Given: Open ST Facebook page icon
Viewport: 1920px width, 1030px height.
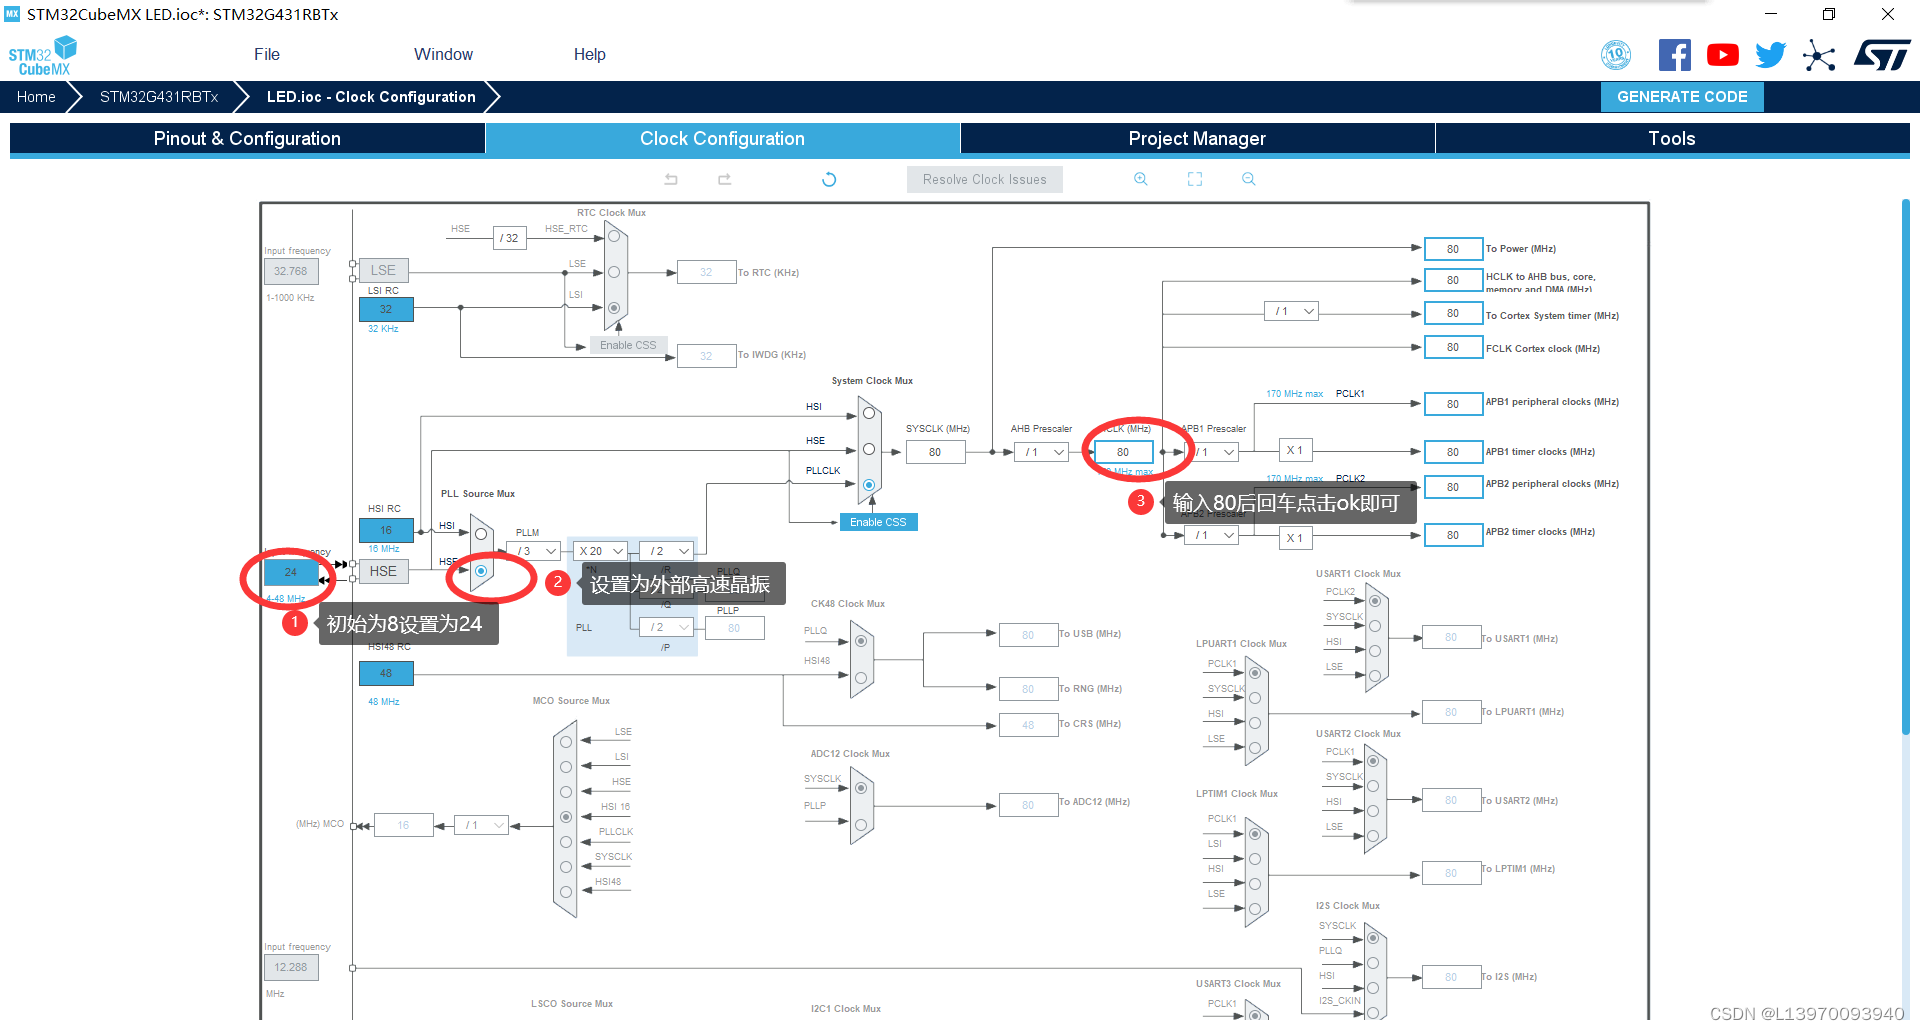Looking at the screenshot, I should click(1674, 55).
